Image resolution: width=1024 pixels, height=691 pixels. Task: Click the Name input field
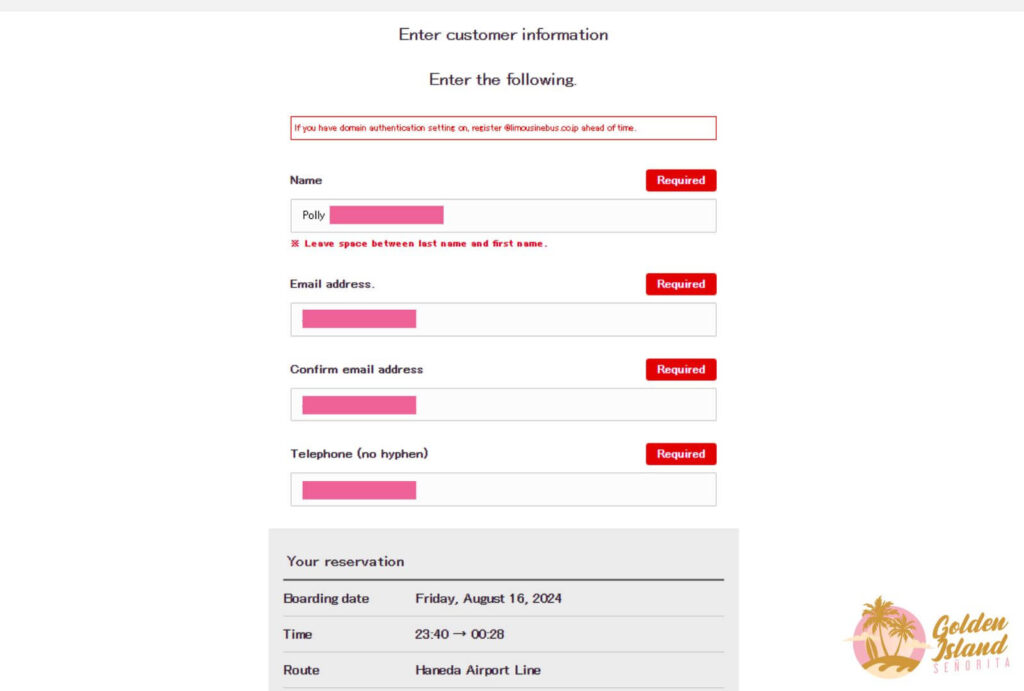pos(560,216)
